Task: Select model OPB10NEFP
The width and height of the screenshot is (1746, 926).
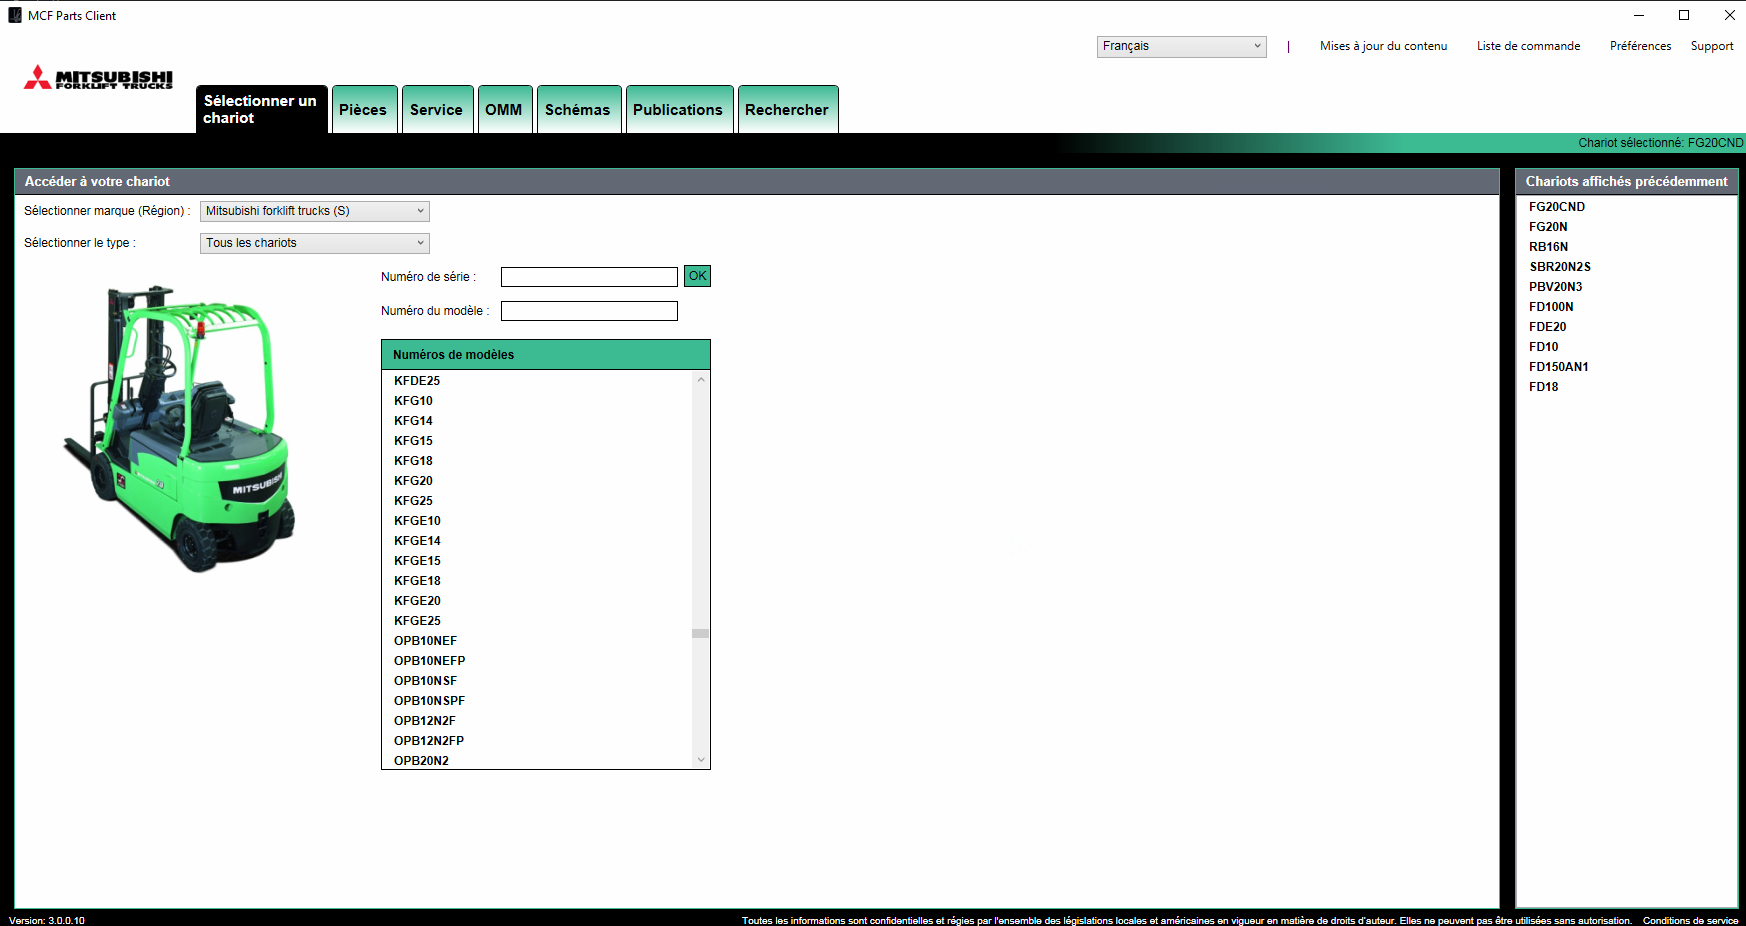Action: coord(429,661)
